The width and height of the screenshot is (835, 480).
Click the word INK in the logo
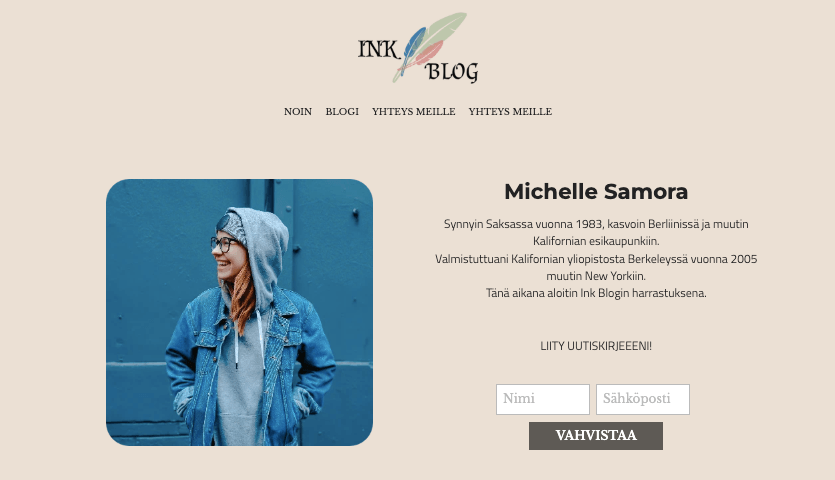[378, 49]
